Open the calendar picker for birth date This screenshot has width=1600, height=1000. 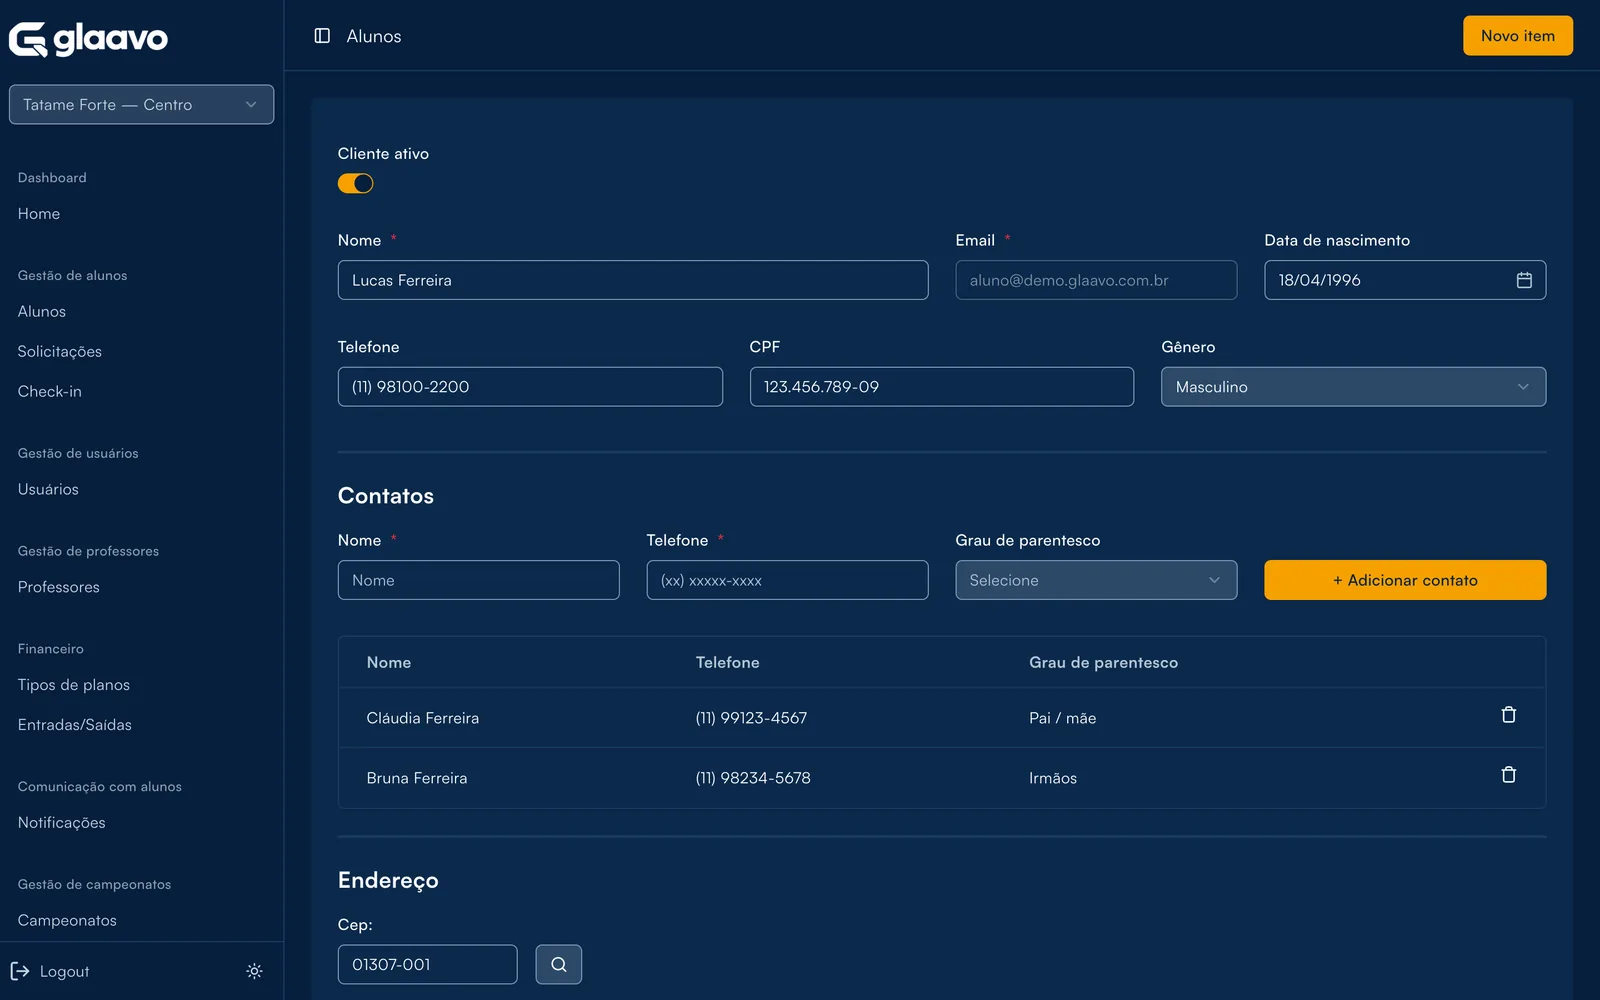point(1524,280)
